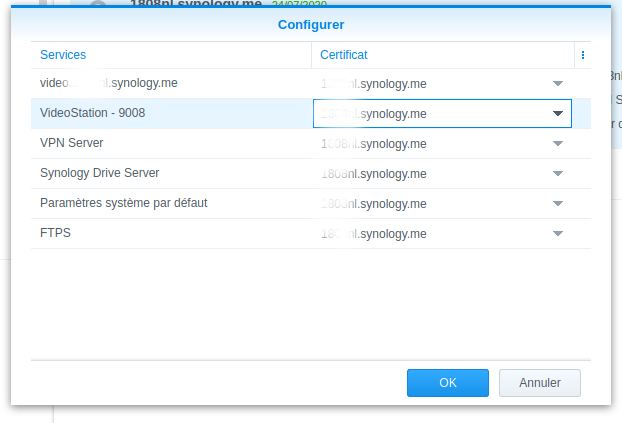Sort by the Services column header
Screen dimensions: 622x423
click(63, 55)
